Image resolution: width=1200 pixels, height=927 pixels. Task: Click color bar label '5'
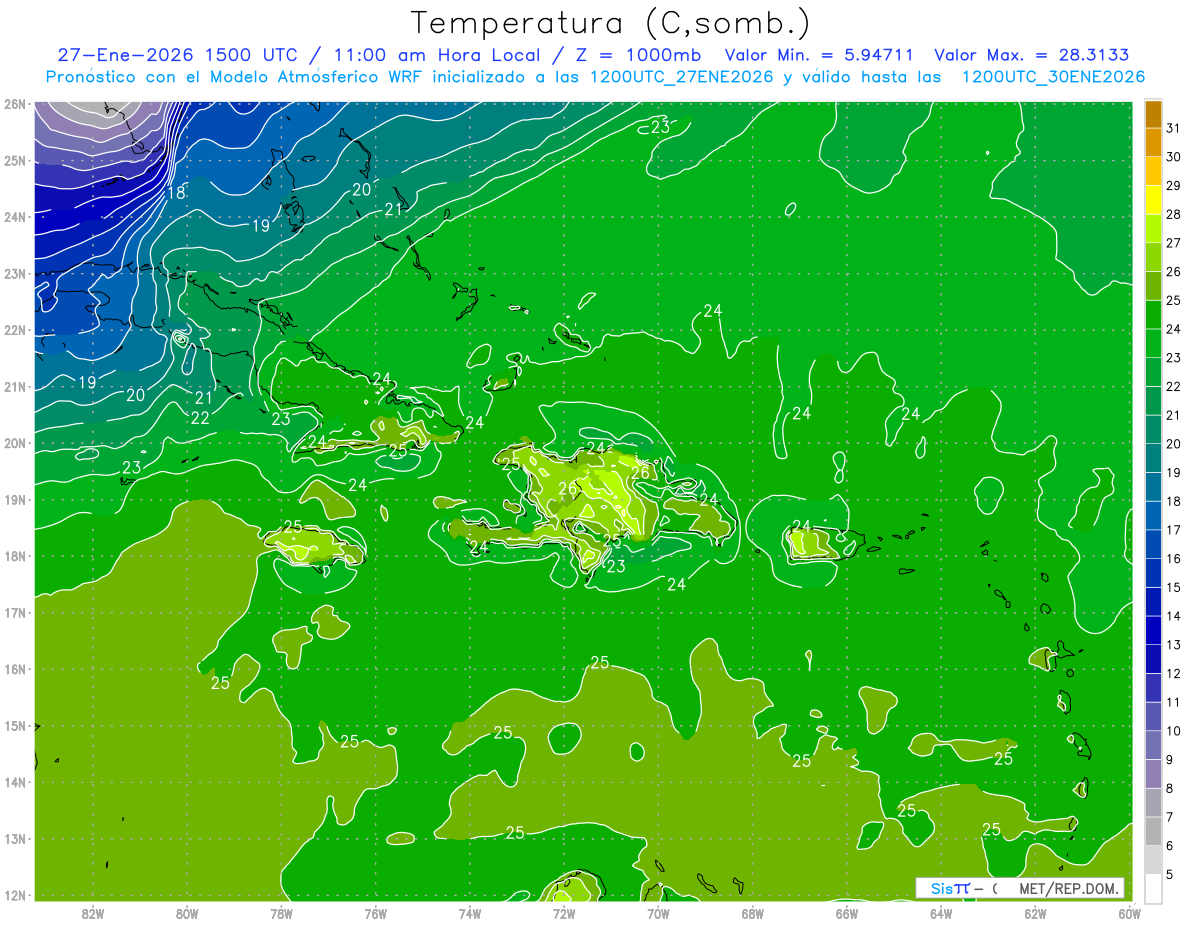1170,874
